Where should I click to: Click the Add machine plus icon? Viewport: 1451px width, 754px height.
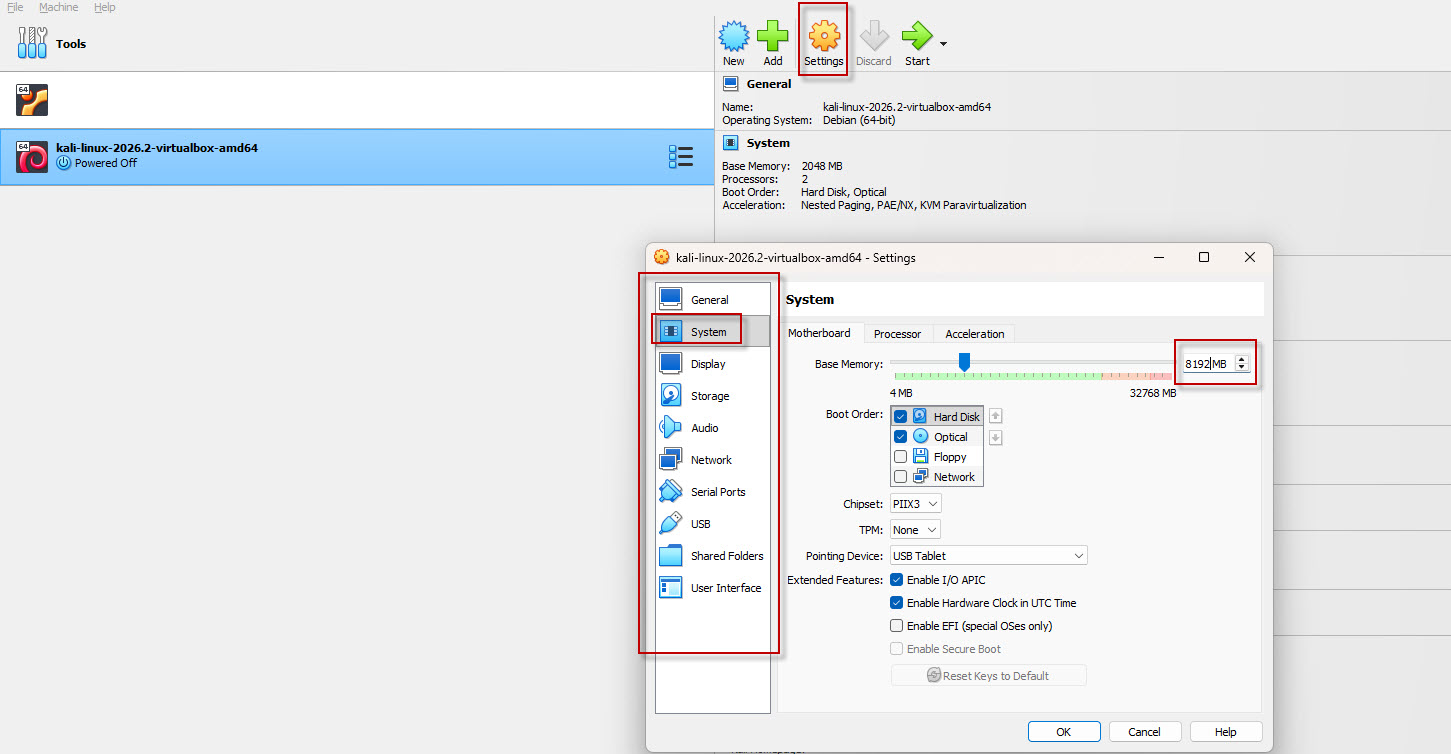[773, 37]
